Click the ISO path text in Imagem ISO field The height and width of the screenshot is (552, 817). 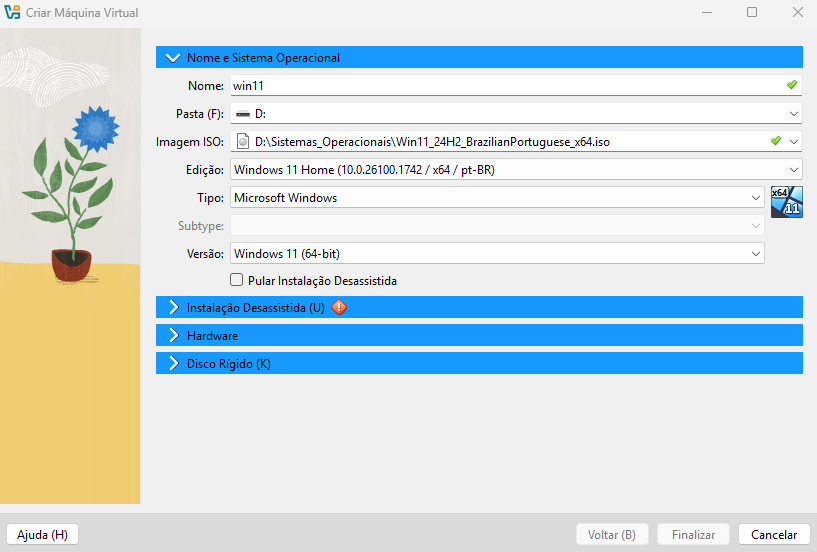pos(432,142)
